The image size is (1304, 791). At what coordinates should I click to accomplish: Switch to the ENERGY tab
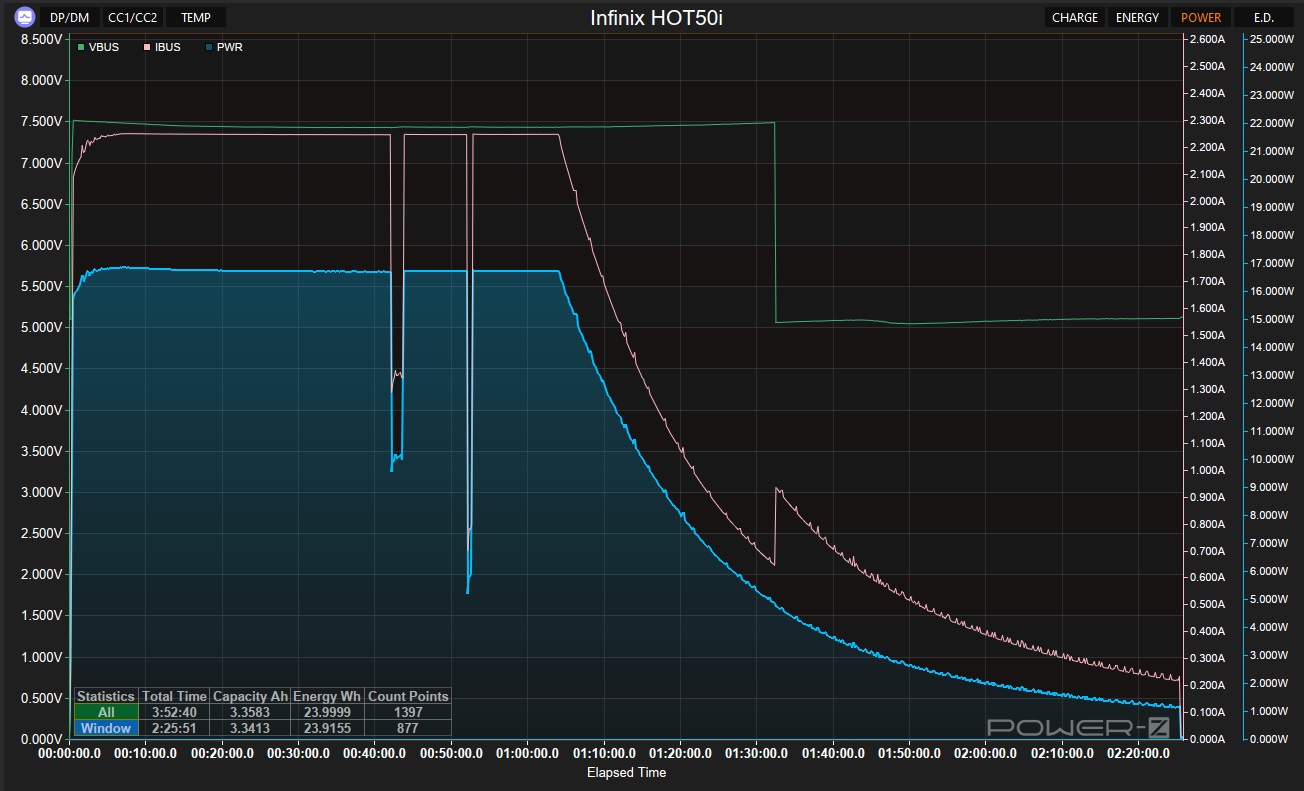point(1137,17)
